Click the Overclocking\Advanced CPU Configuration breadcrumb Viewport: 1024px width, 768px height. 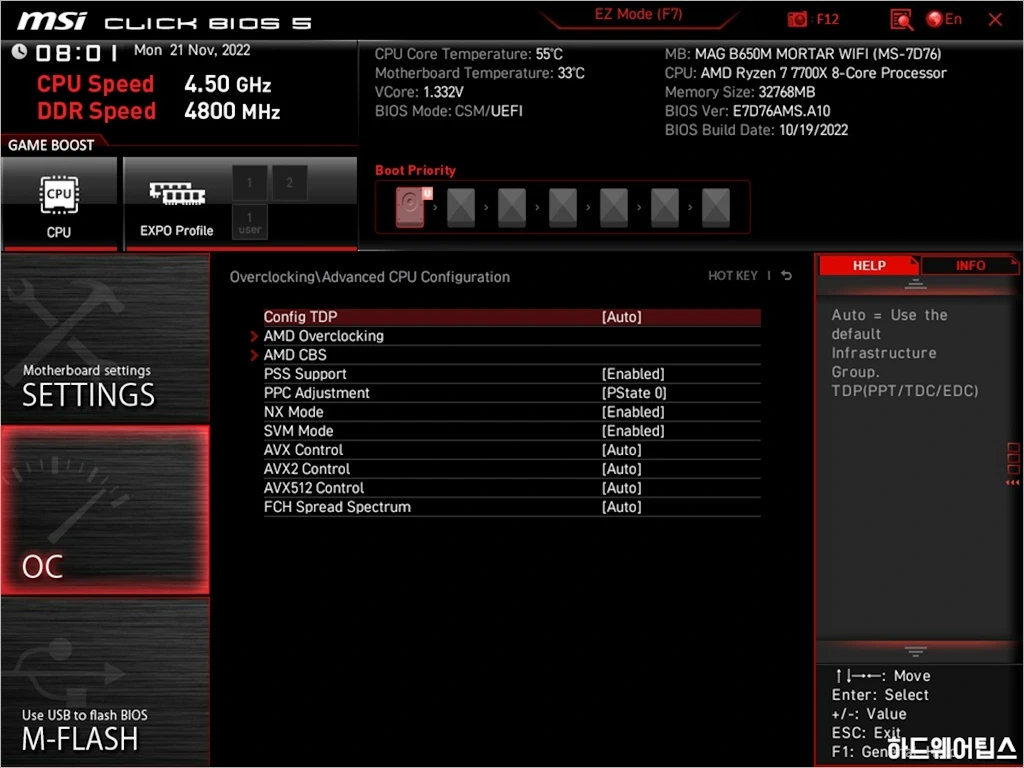pos(370,277)
